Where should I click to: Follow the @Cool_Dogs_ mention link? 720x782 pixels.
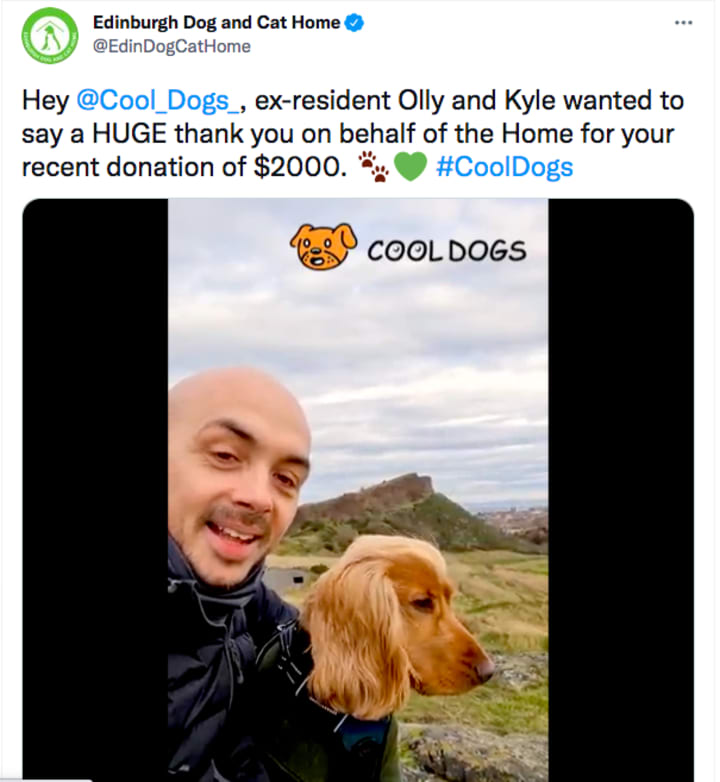pos(160,100)
